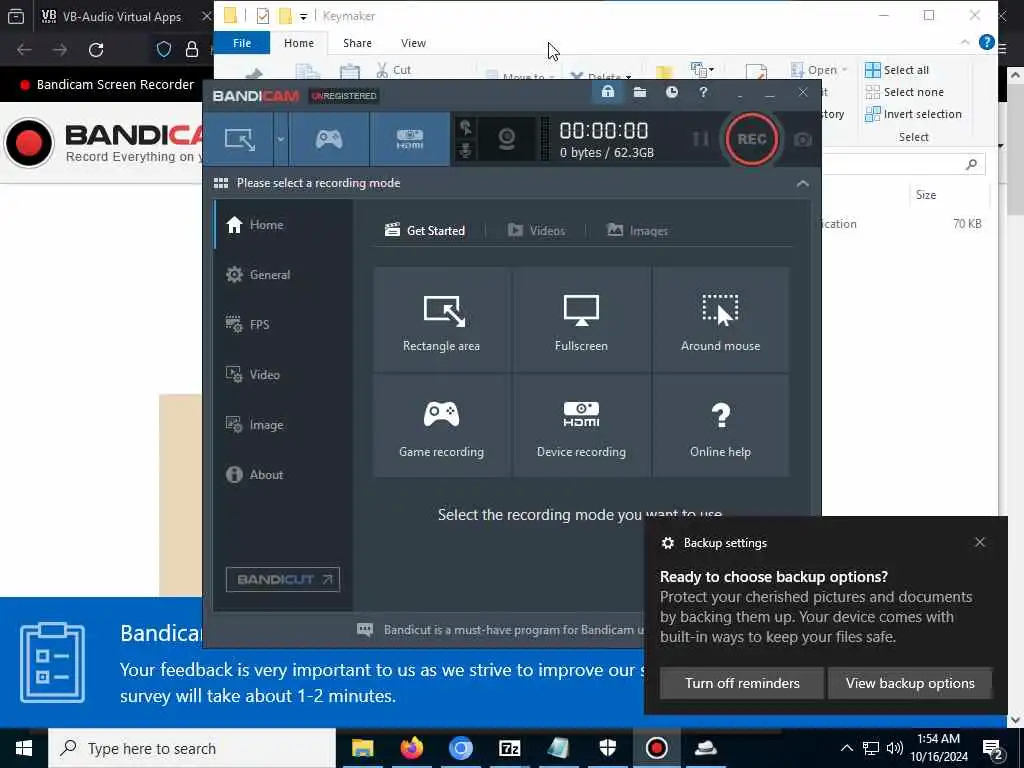1024x768 pixels.
Task: Click Bandicam taskbar icon
Action: [656, 748]
